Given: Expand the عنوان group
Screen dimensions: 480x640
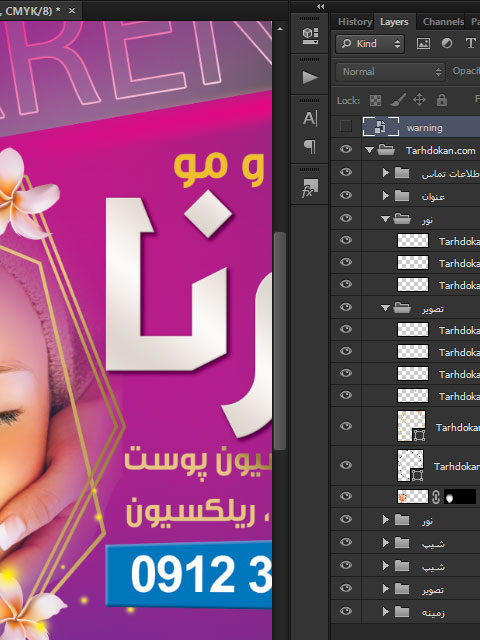Looking at the screenshot, I should click(386, 196).
